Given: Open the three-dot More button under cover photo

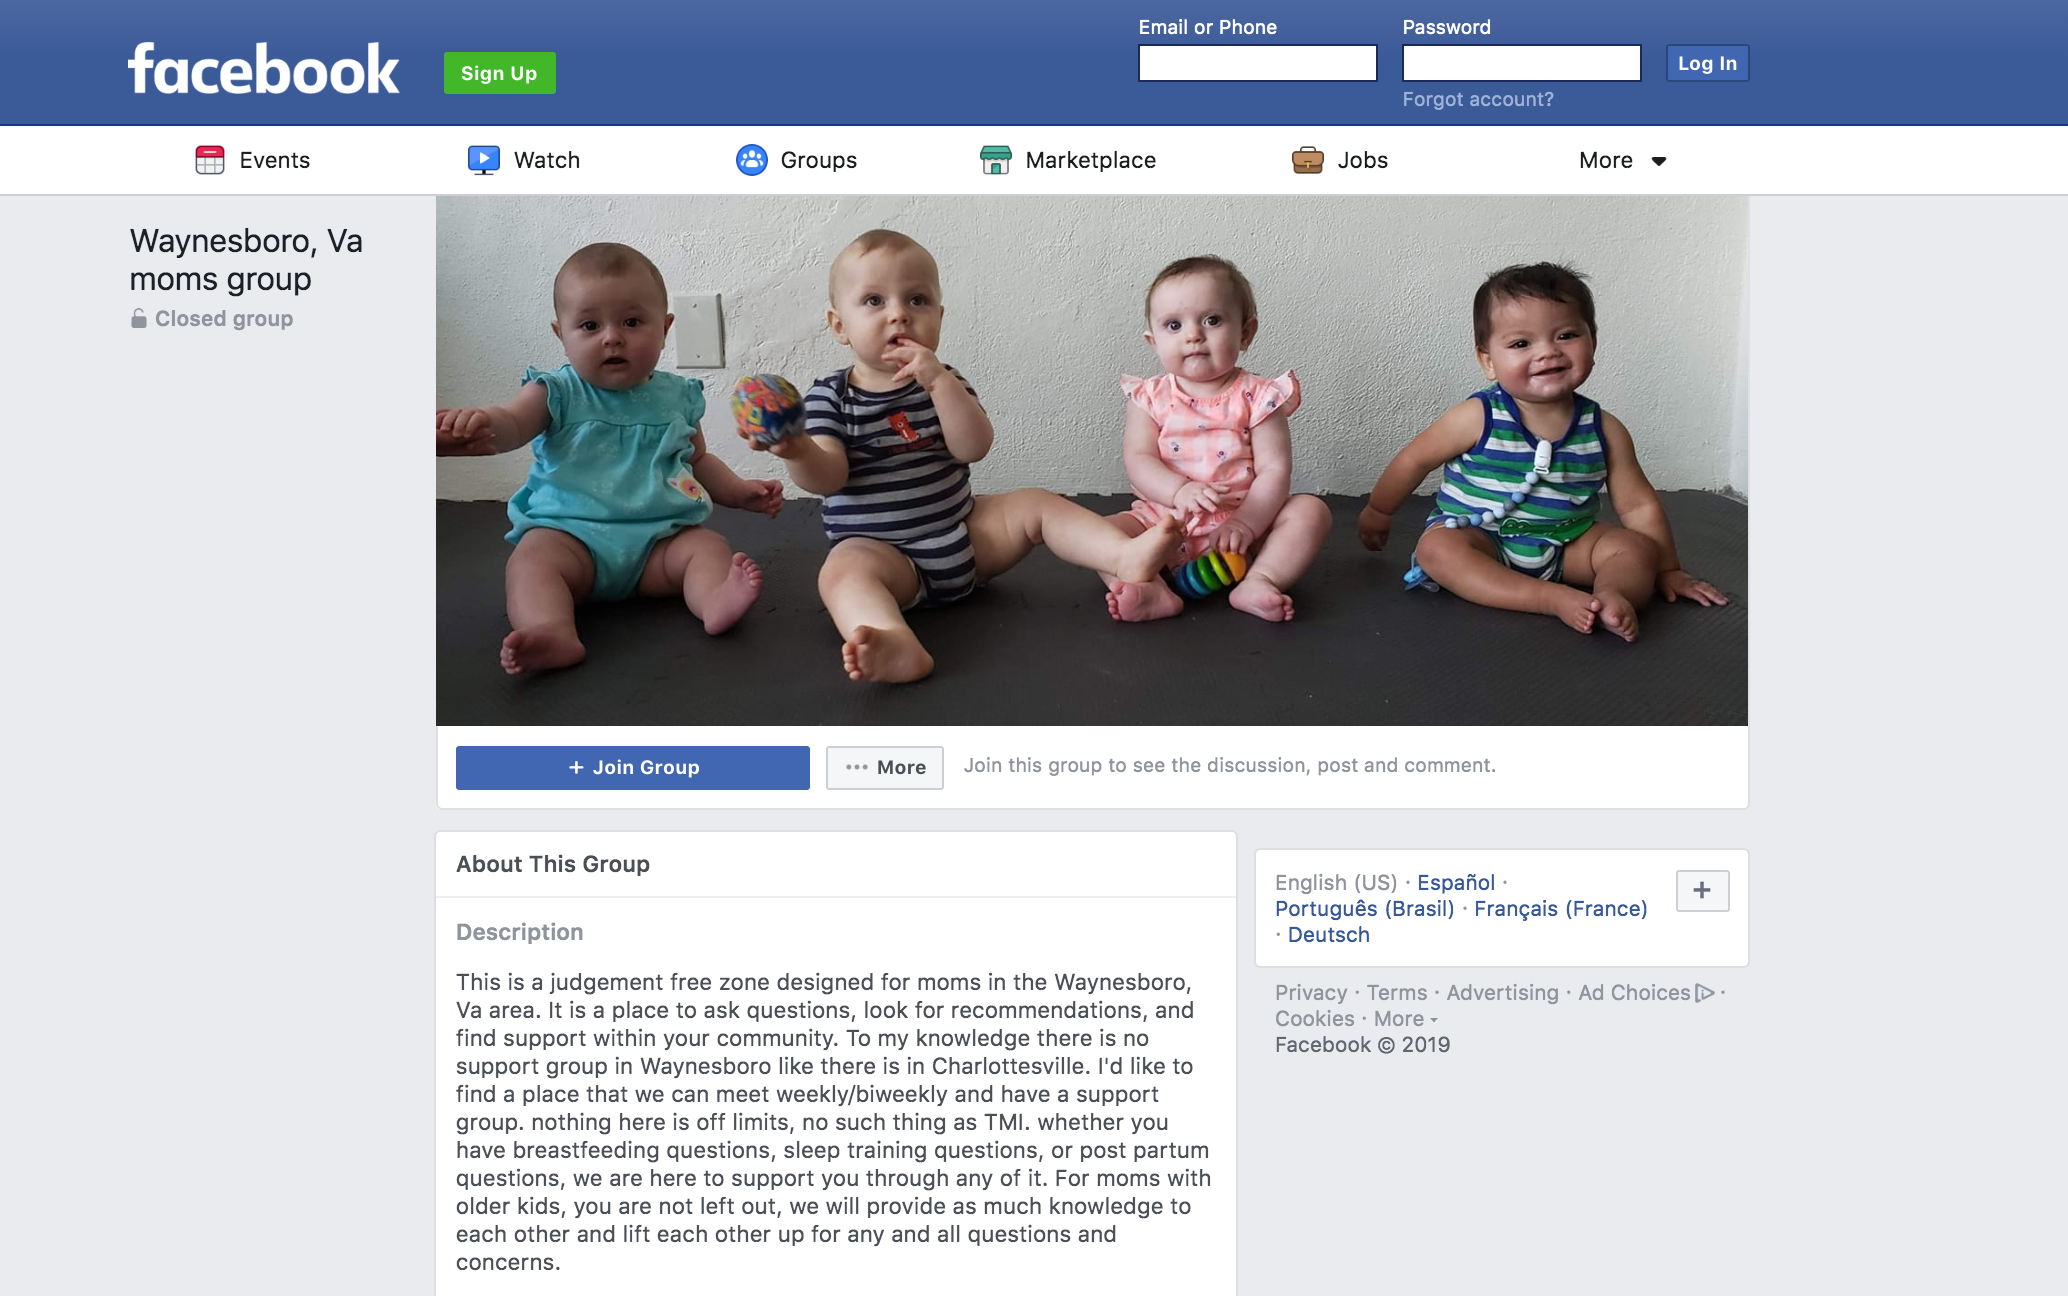Looking at the screenshot, I should (x=885, y=768).
